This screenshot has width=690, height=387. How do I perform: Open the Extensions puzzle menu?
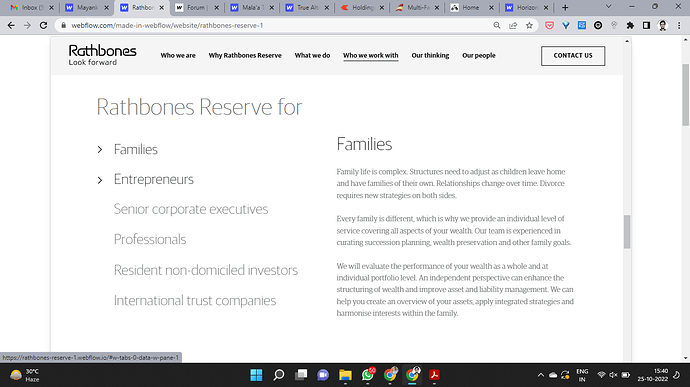point(630,26)
